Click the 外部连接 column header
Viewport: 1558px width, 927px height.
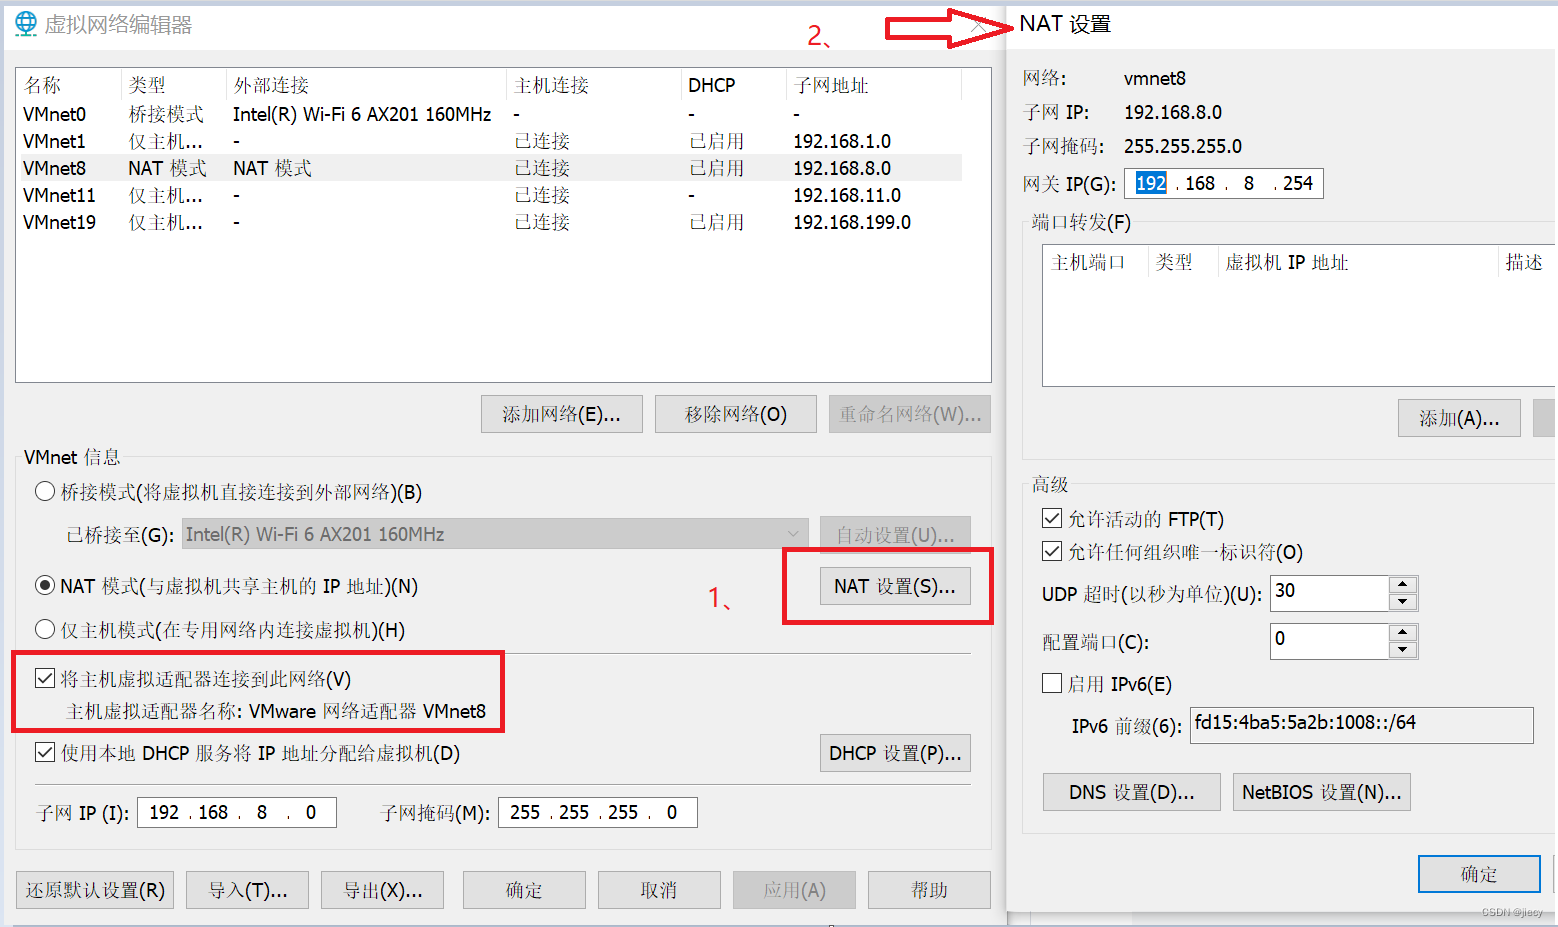click(367, 85)
